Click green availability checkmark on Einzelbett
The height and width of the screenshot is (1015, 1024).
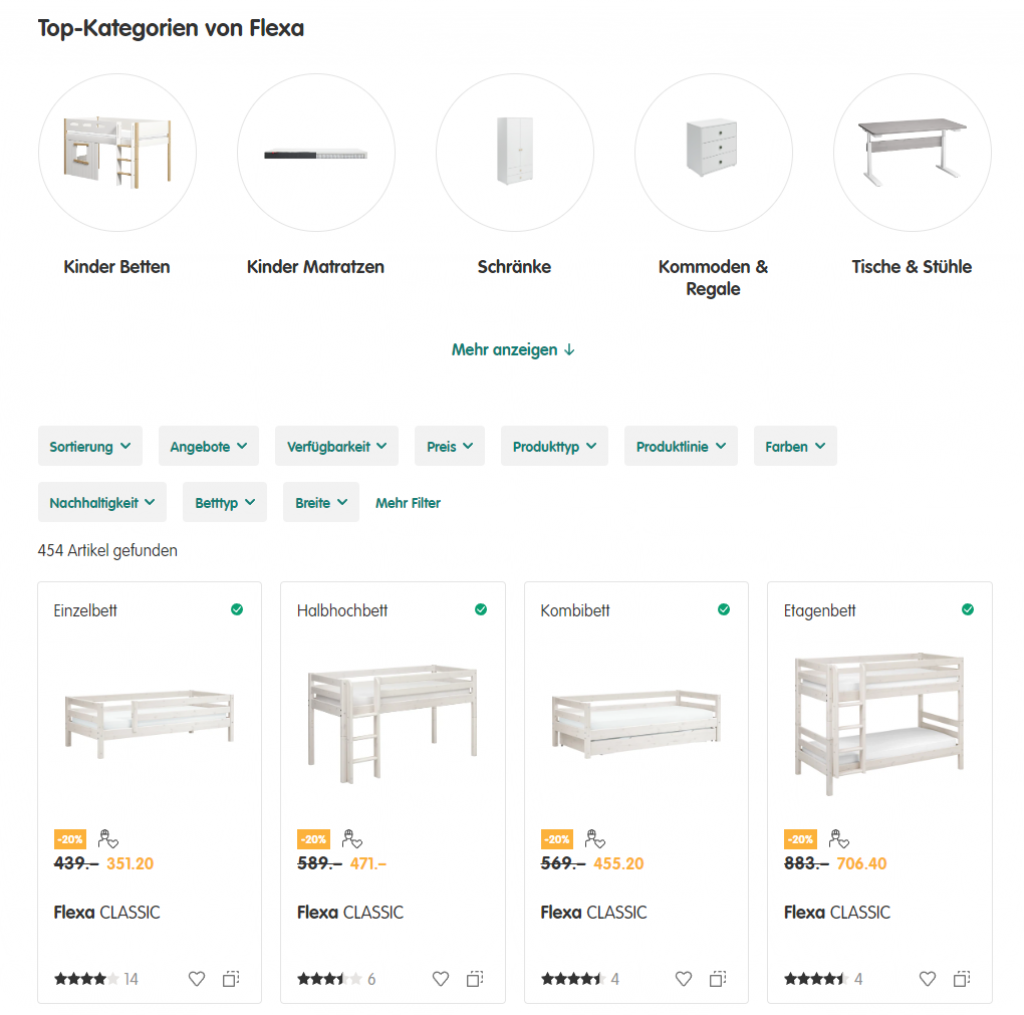coord(237,609)
